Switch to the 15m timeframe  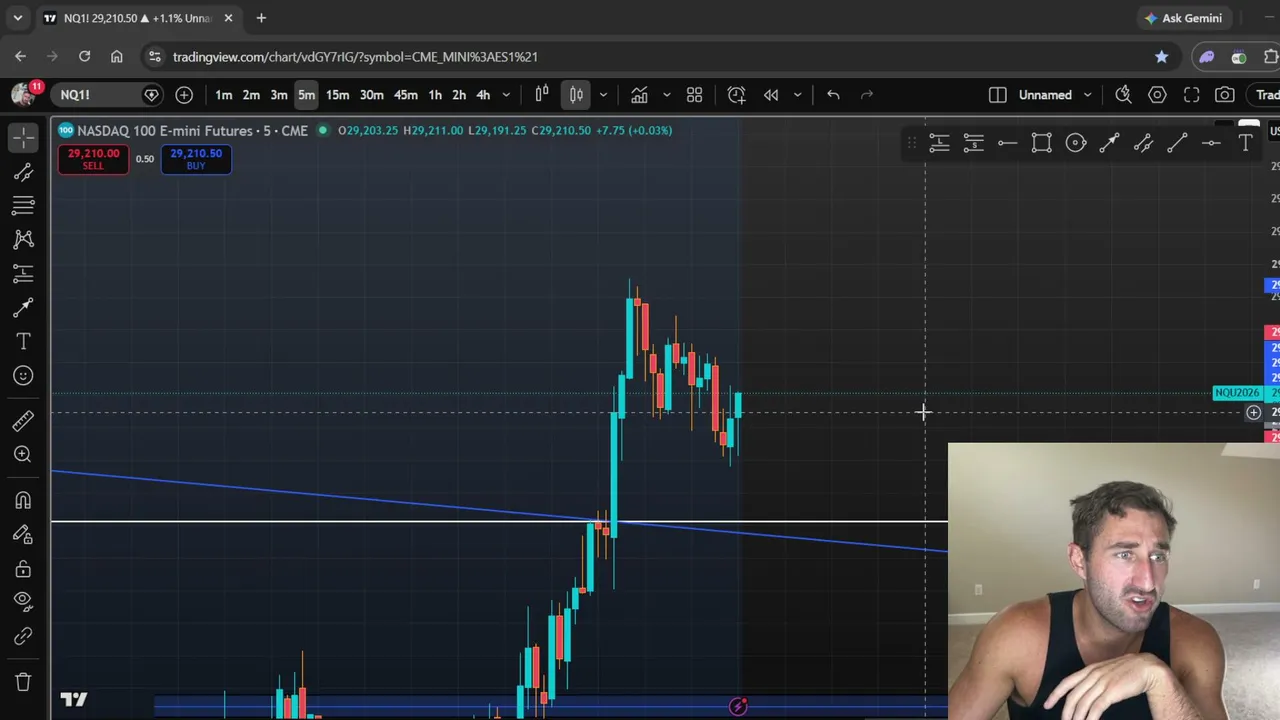pos(337,95)
